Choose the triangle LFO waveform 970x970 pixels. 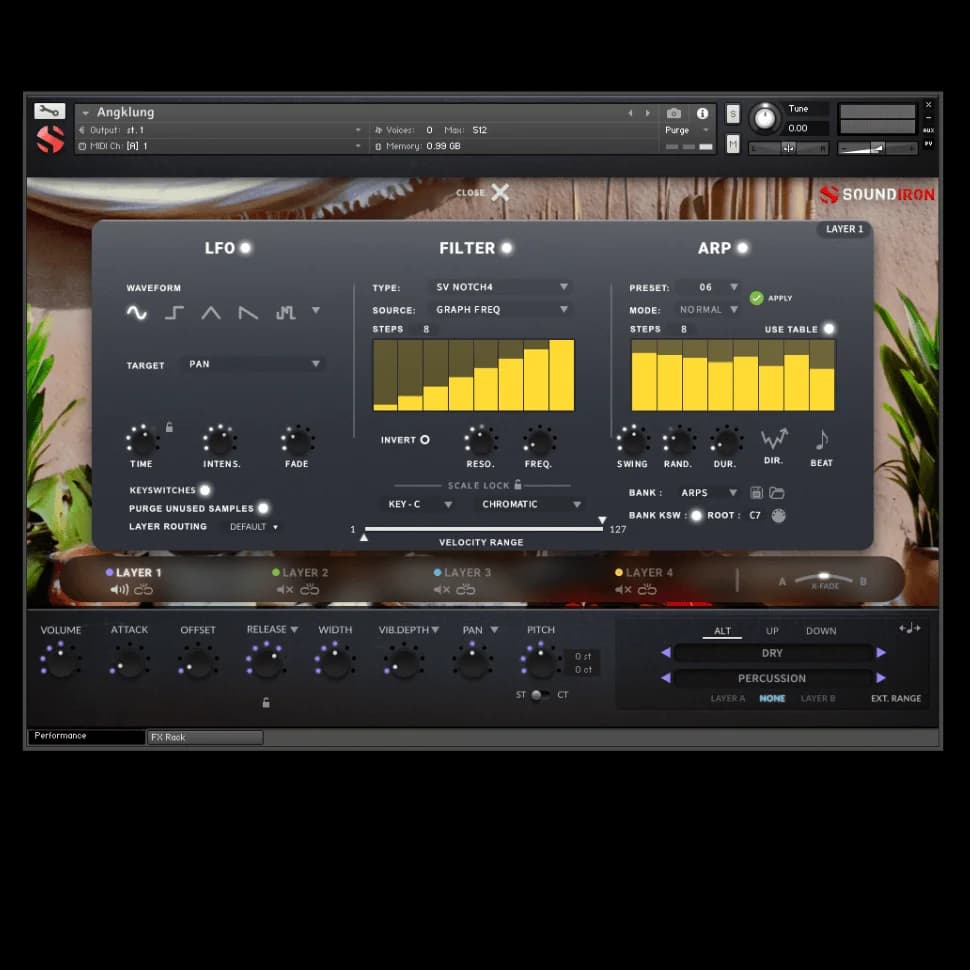click(x=211, y=313)
